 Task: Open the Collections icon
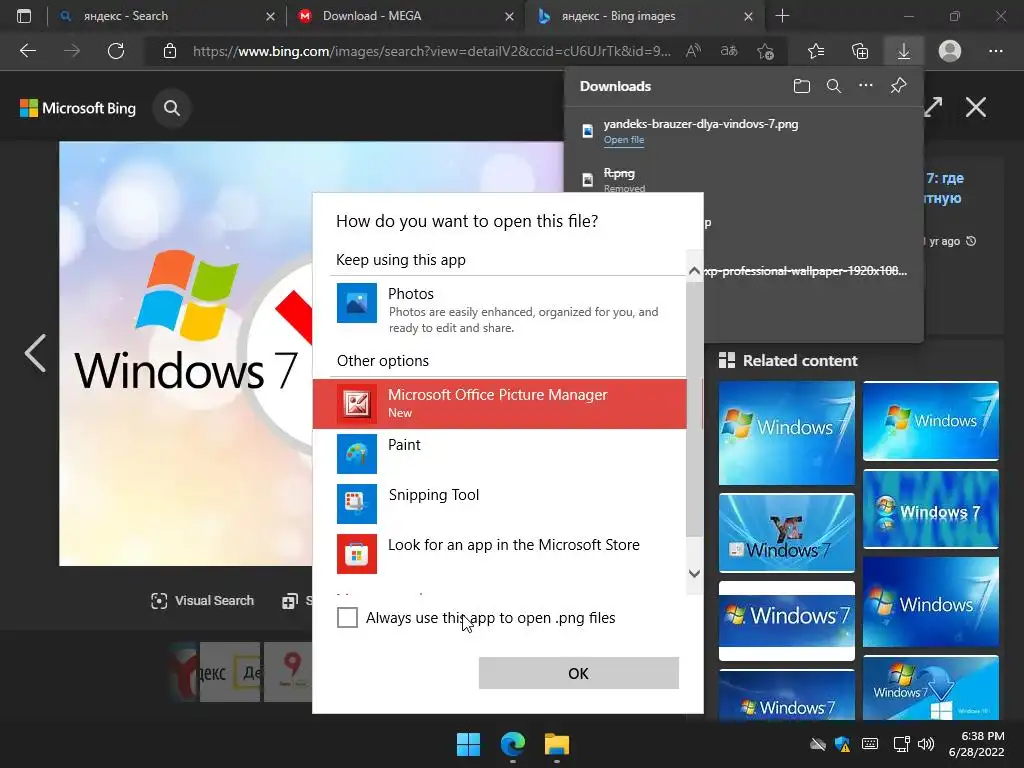point(860,51)
